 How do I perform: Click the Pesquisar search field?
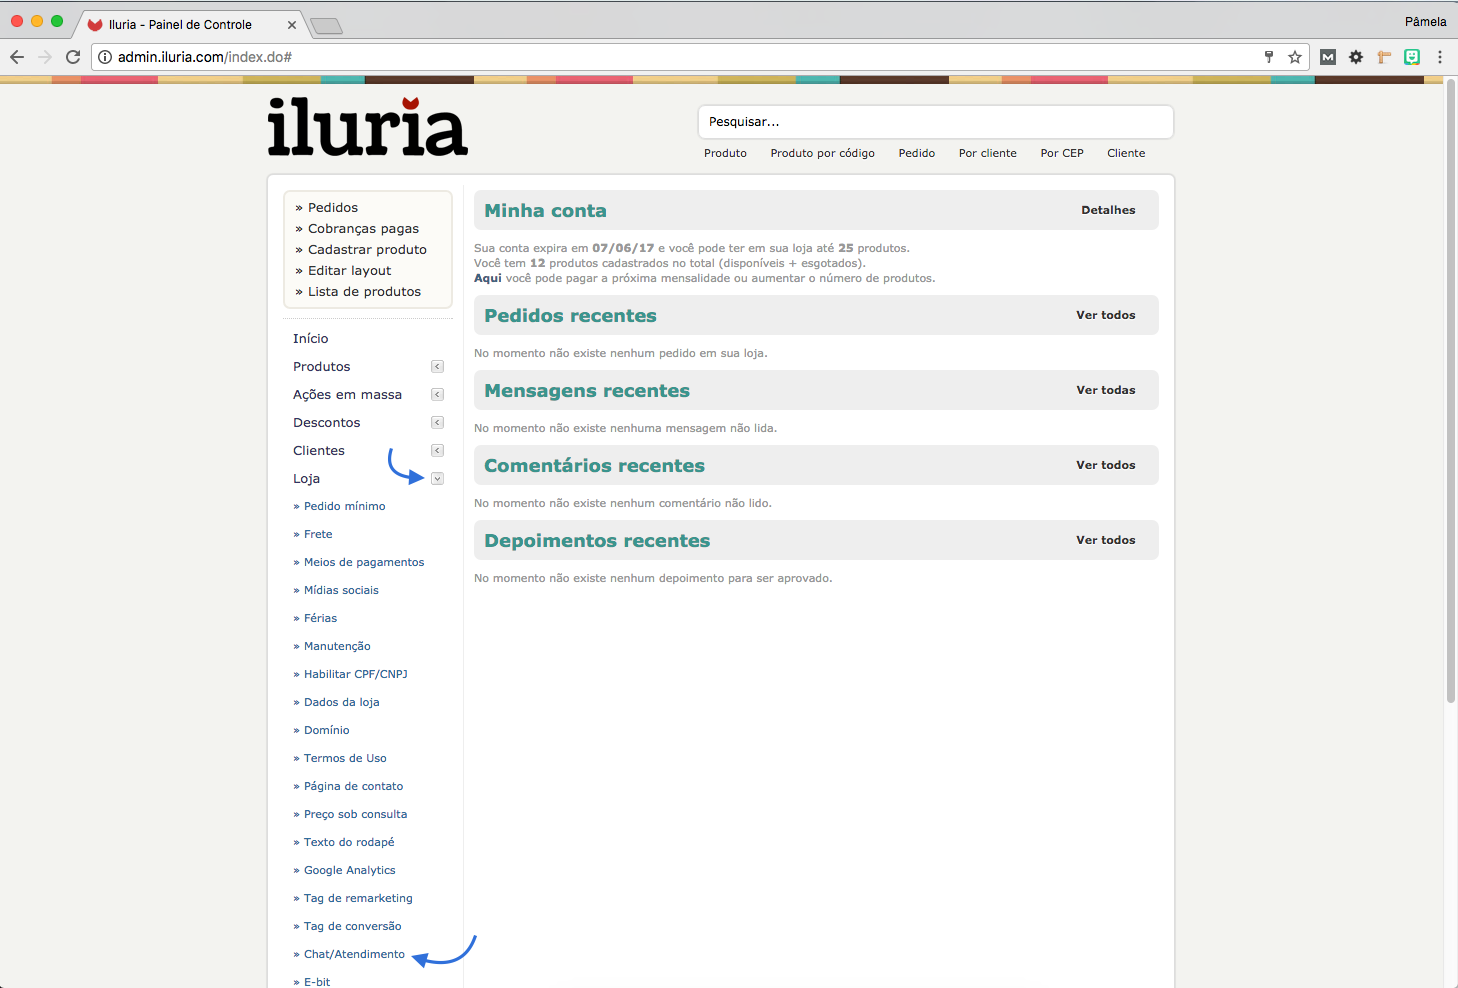tap(935, 122)
